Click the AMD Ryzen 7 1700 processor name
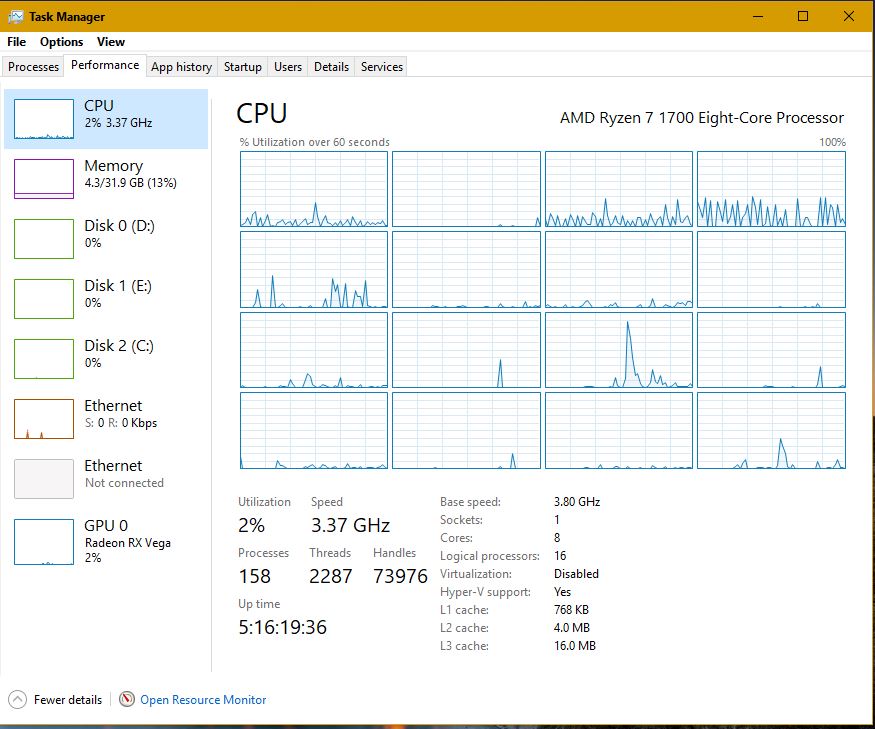 [701, 118]
